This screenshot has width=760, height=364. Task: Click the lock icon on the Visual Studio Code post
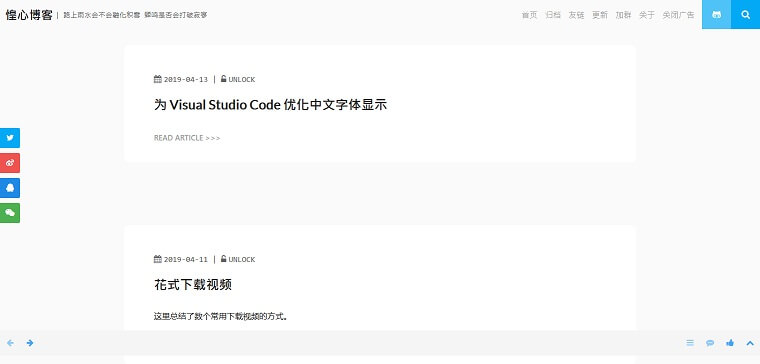[223, 79]
